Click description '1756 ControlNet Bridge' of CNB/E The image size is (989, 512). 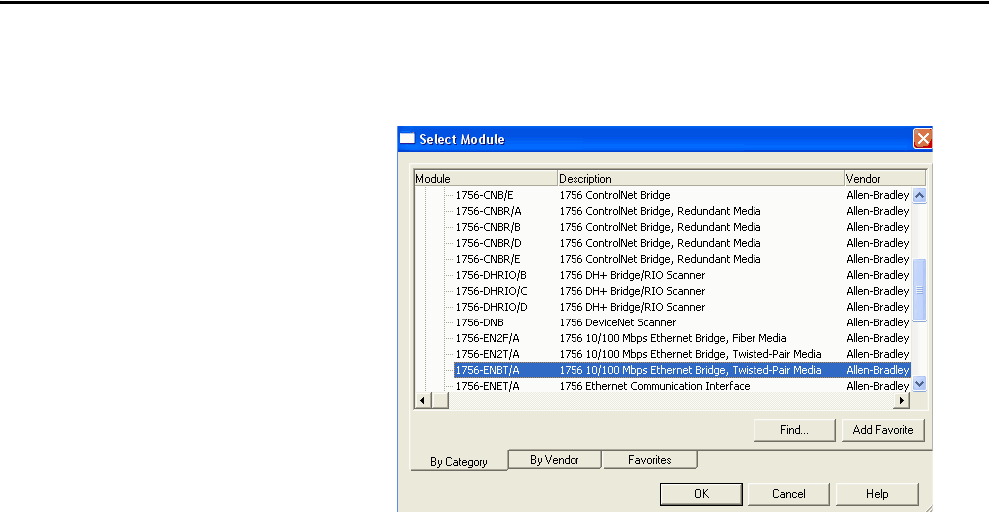tap(615, 195)
